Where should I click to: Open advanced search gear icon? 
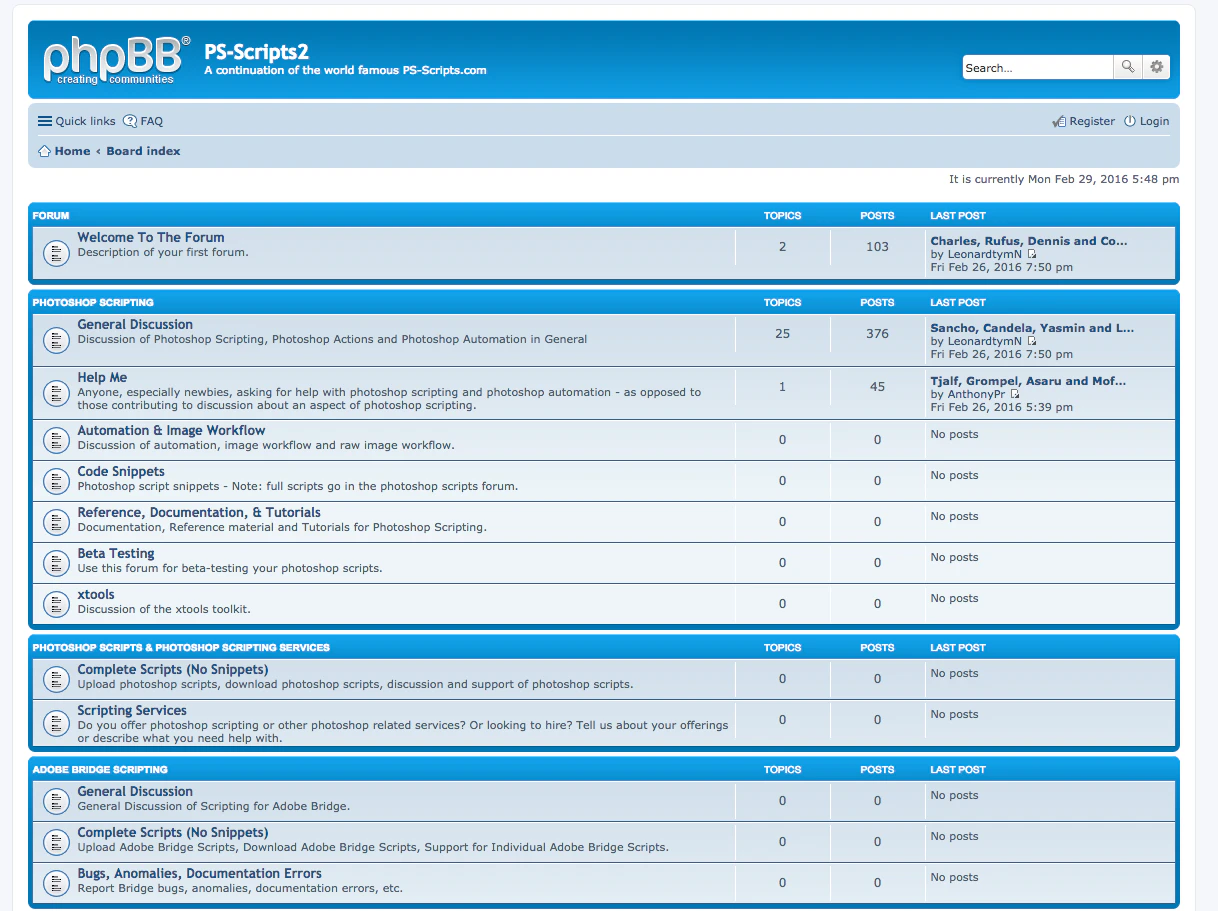[x=1156, y=67]
